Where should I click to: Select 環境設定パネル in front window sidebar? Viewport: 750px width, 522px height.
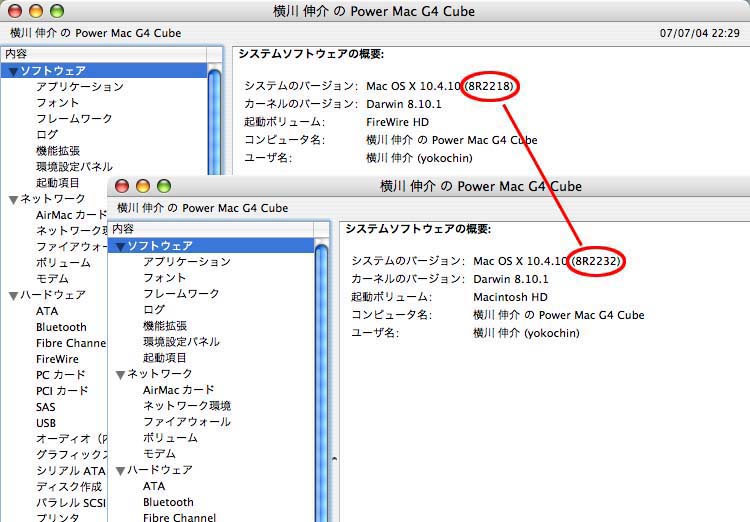[x=181, y=342]
